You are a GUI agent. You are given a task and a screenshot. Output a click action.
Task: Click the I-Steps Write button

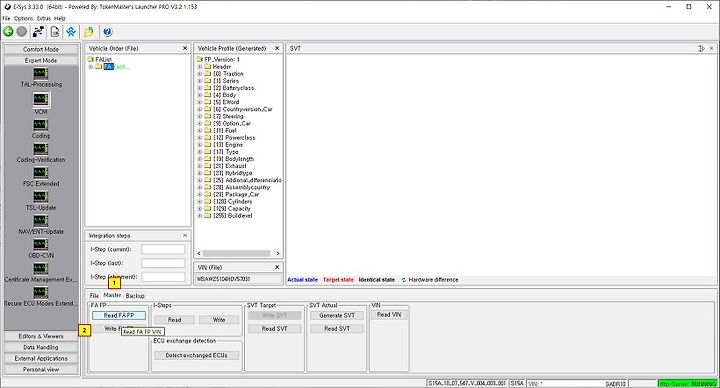pos(219,320)
